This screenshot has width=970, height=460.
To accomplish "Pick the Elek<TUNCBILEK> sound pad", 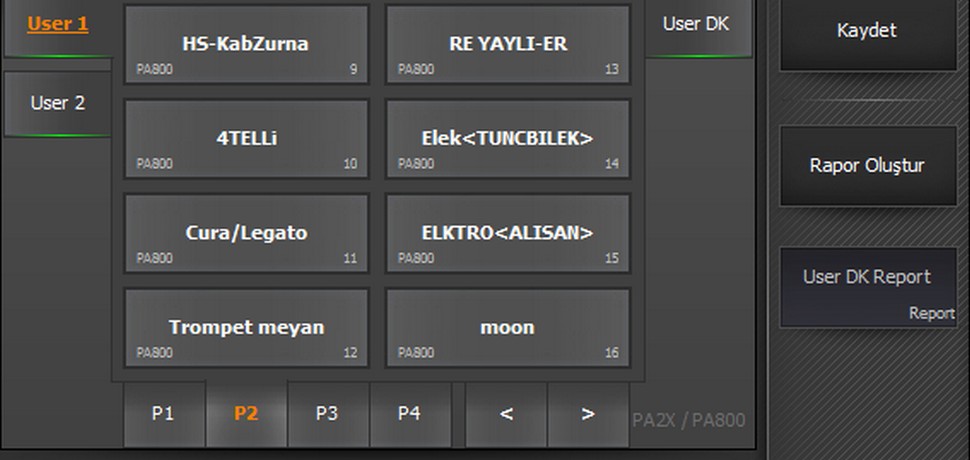I will (x=508, y=139).
